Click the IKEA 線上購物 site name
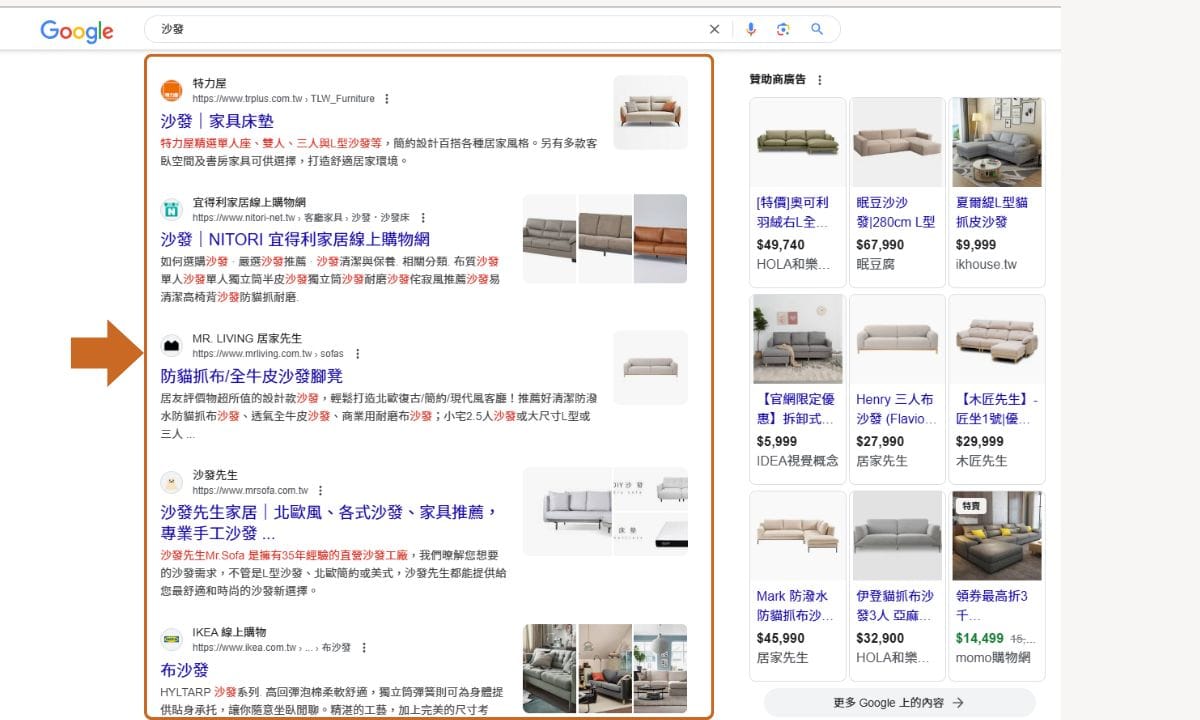This screenshot has height=720, width=1200. [229, 632]
